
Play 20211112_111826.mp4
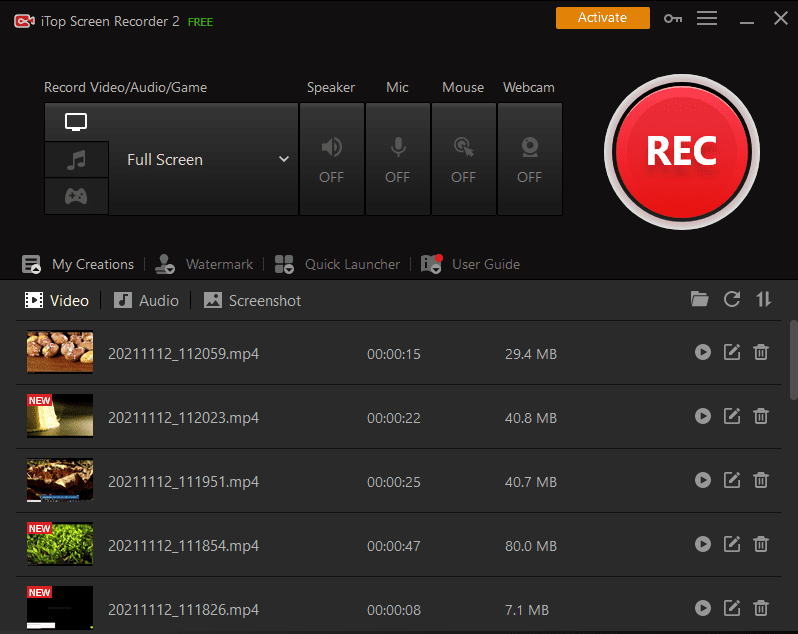click(703, 608)
